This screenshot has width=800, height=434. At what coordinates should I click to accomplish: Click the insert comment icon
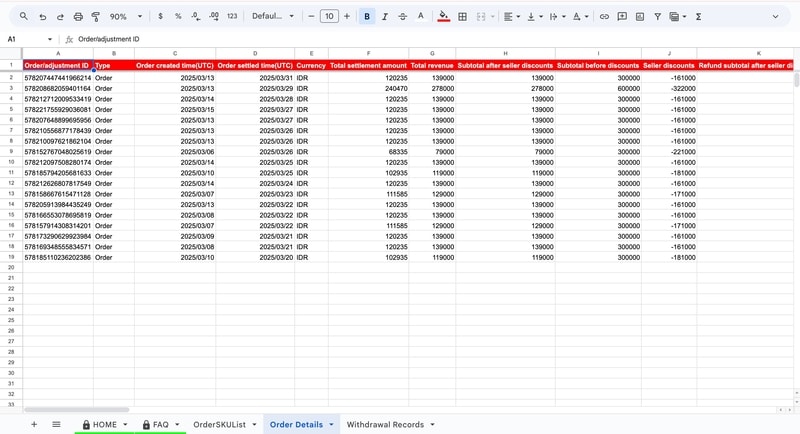[622, 17]
